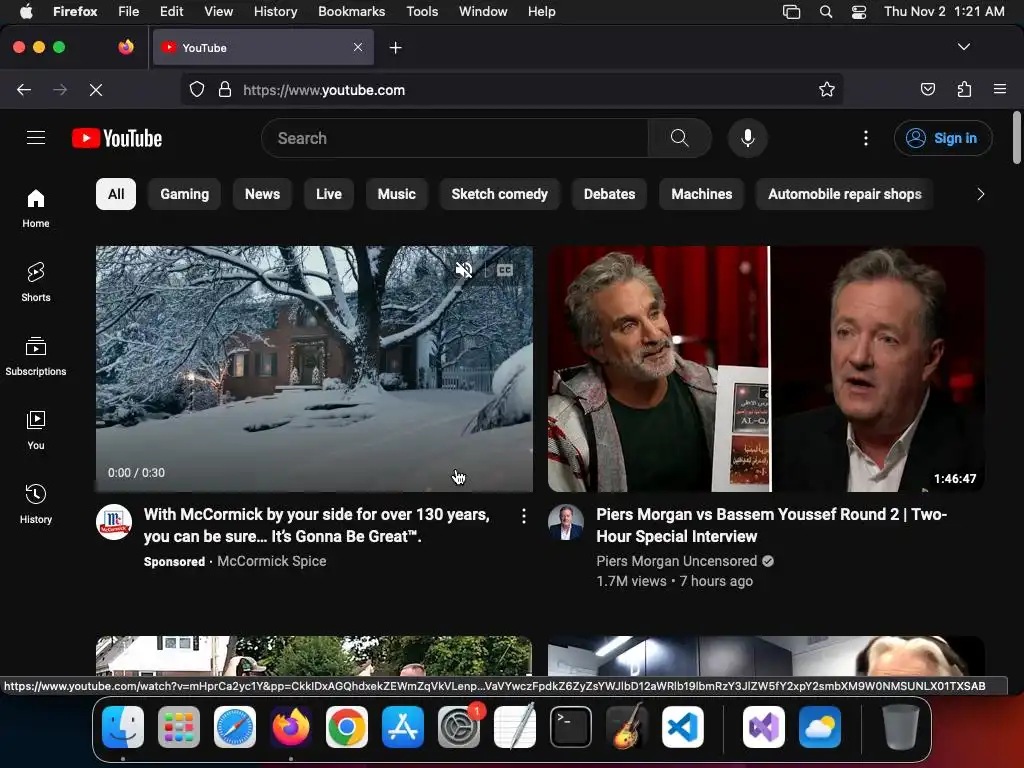Open Piers Morgan vs Bassem Youssef thumbnail
Image resolution: width=1024 pixels, height=768 pixels.
(x=766, y=368)
